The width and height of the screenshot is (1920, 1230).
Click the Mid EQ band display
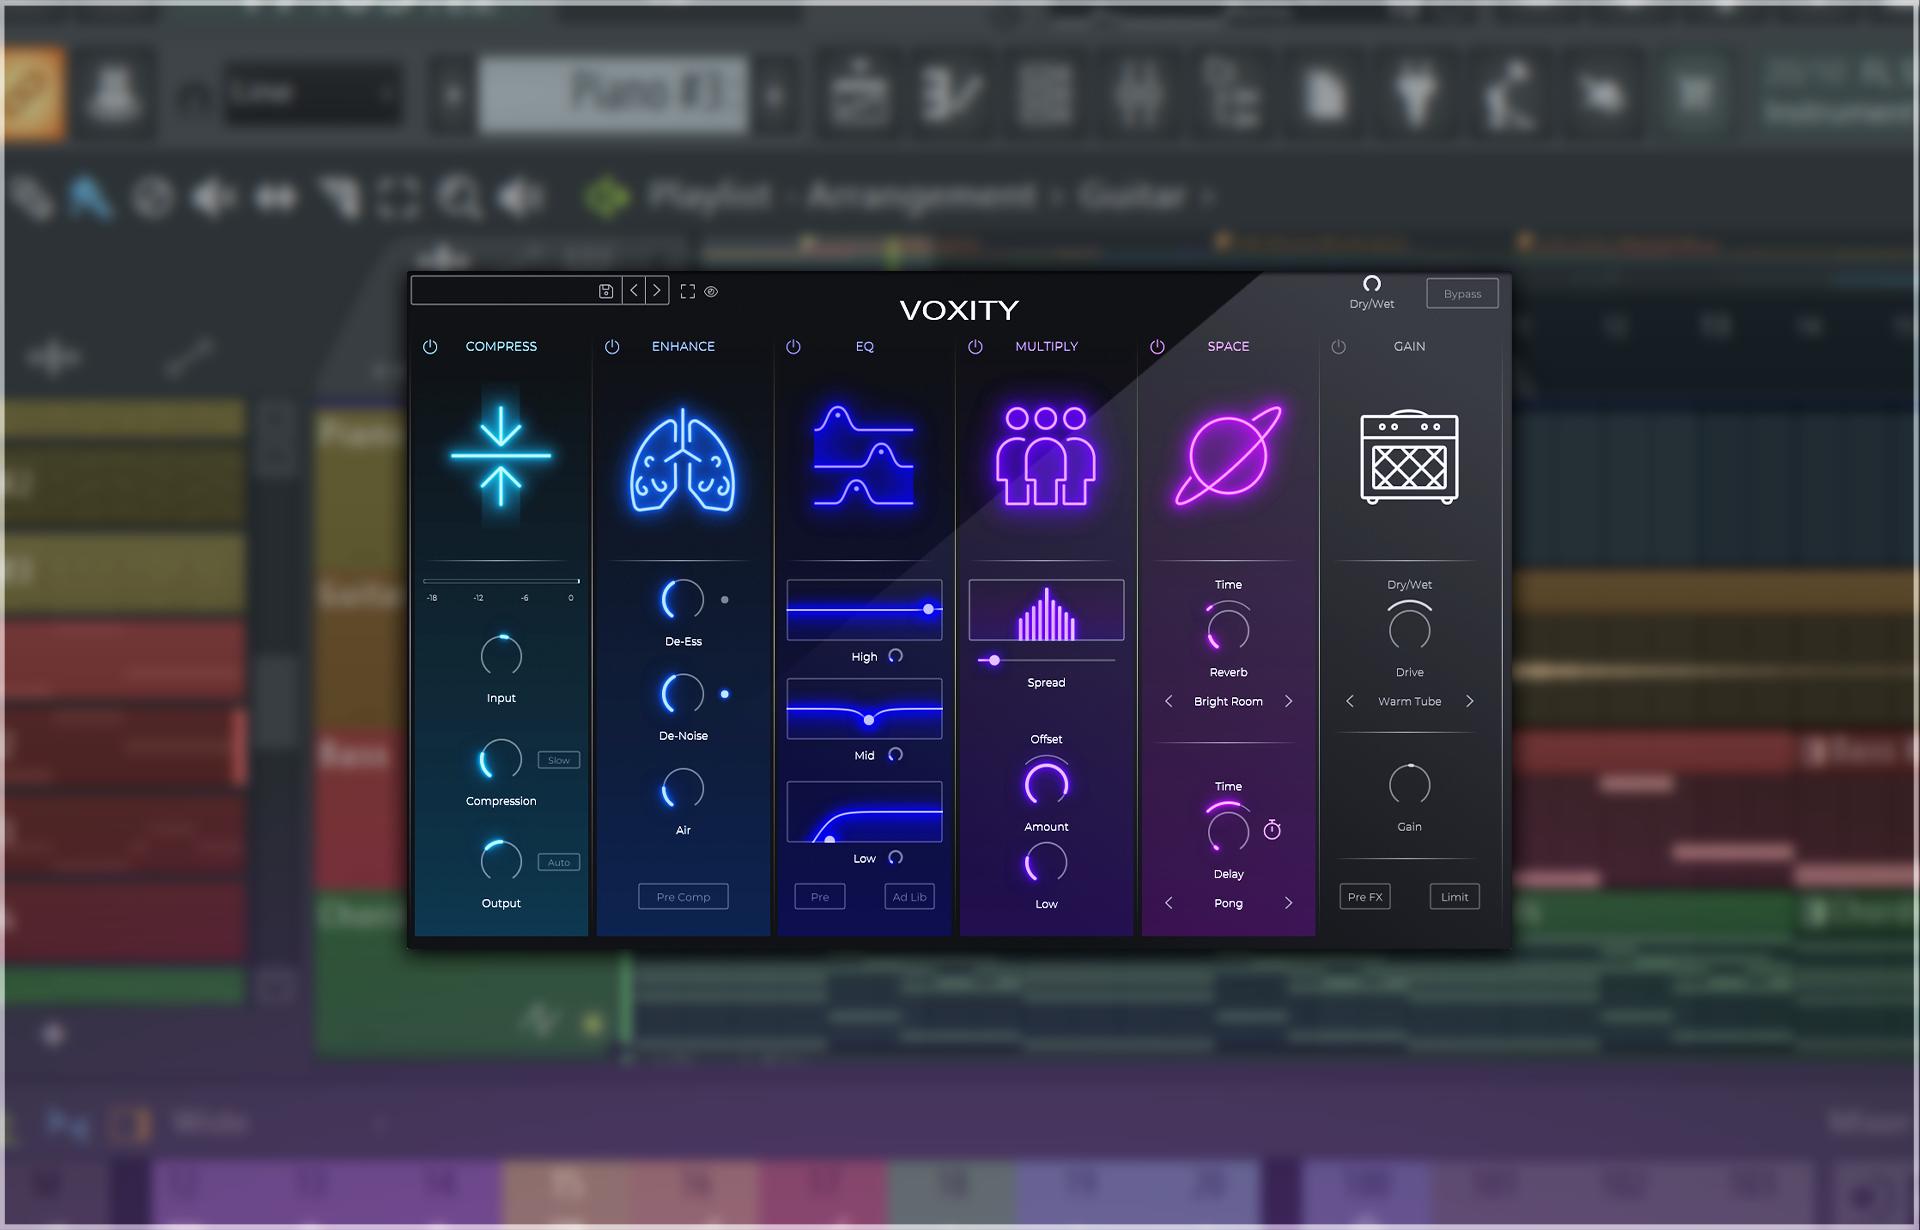(864, 709)
